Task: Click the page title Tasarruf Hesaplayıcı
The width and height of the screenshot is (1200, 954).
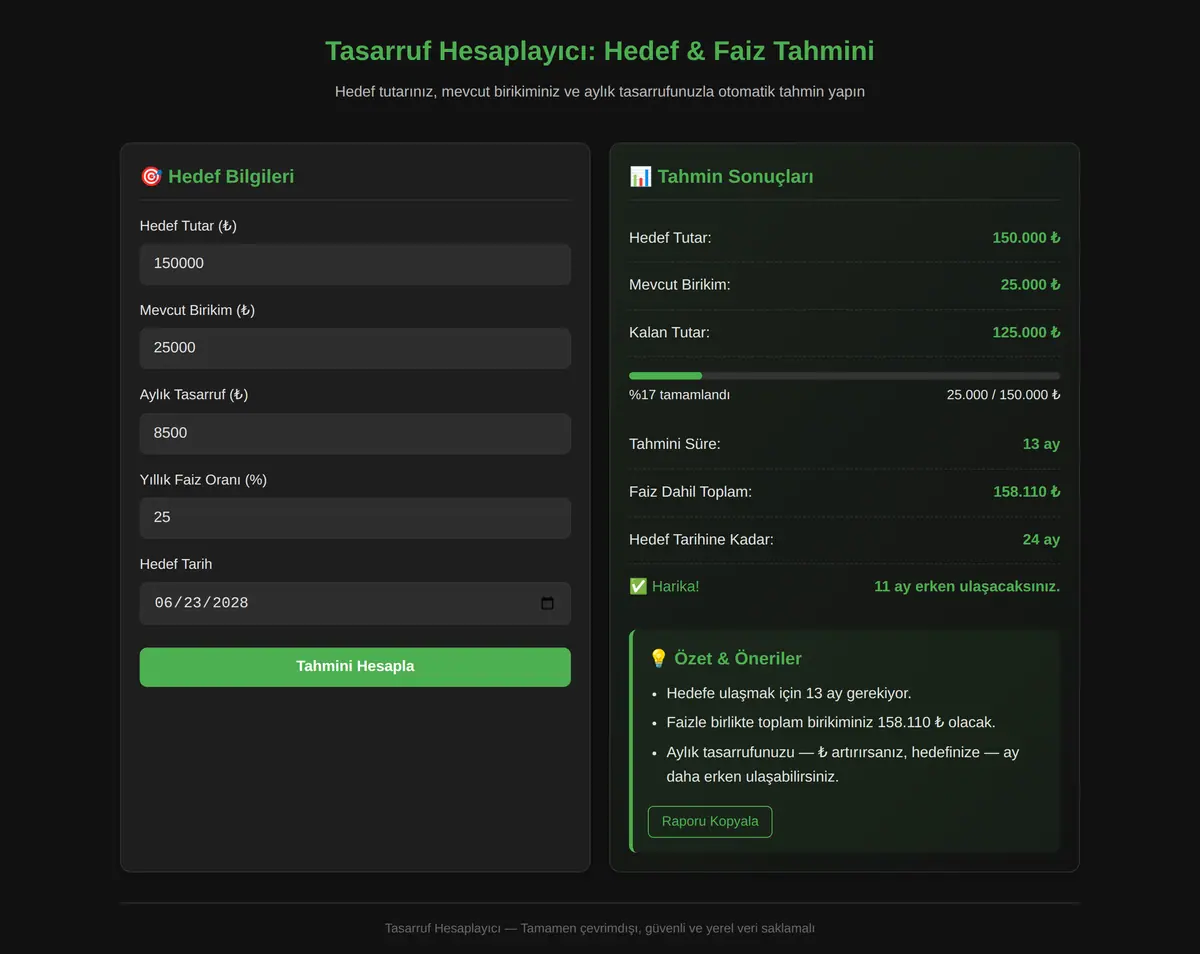Action: (600, 51)
